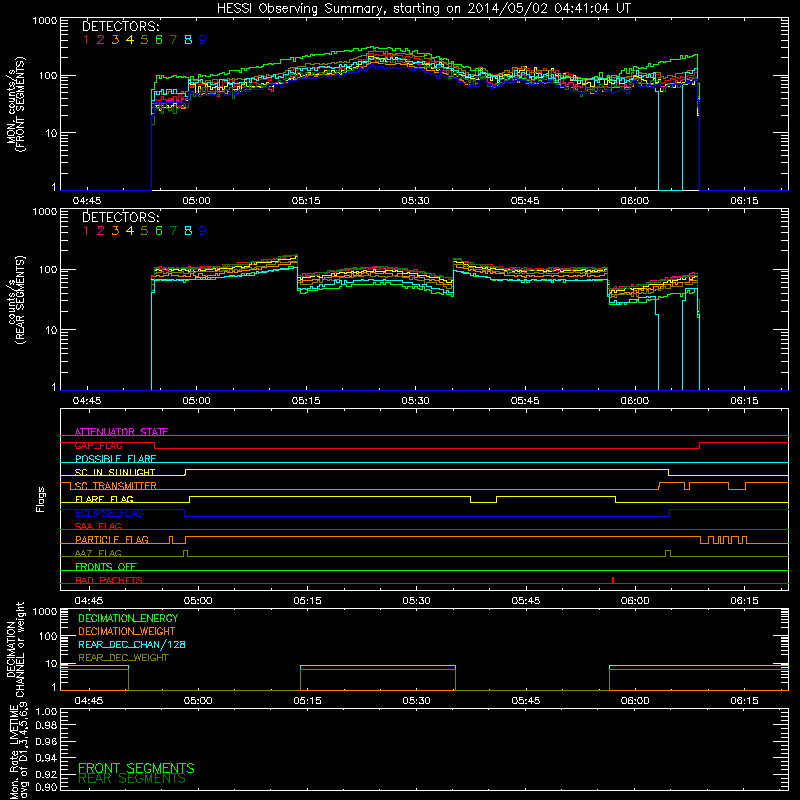The image size is (800, 800).
Task: Click the AAZ_FLAG label
Action: click(x=98, y=553)
